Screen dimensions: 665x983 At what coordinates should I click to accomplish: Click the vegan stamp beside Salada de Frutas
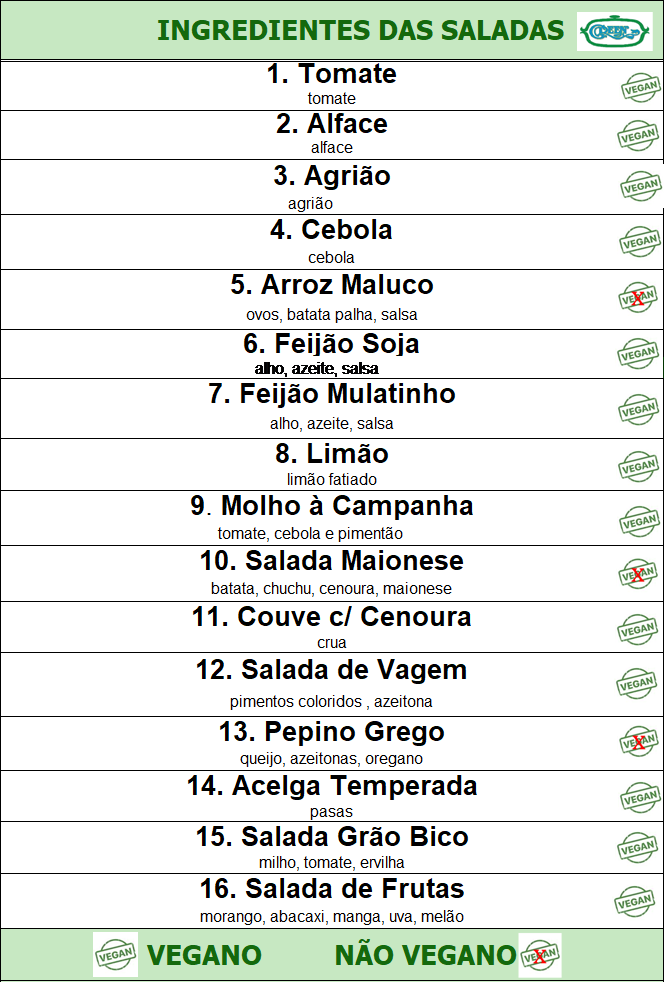634,902
